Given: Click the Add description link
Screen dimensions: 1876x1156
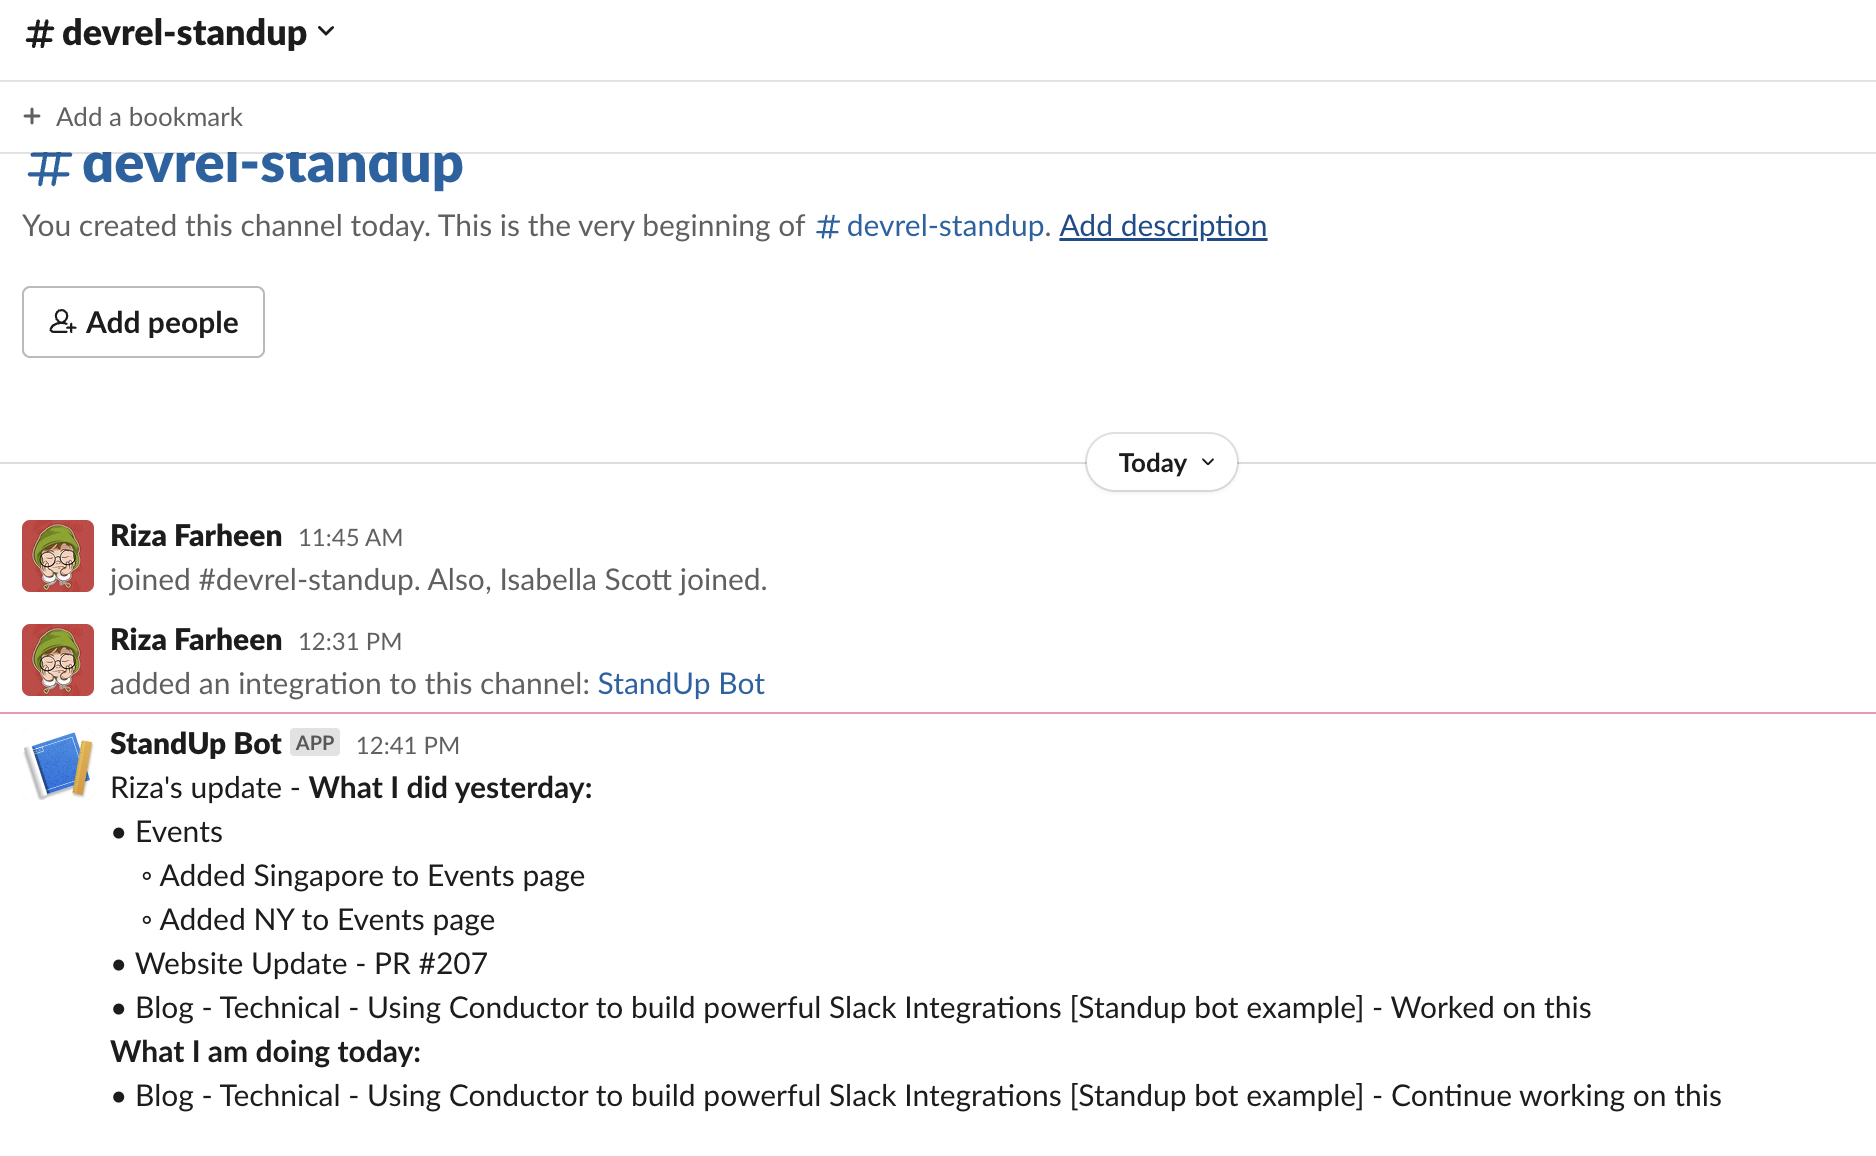Looking at the screenshot, I should [x=1162, y=226].
